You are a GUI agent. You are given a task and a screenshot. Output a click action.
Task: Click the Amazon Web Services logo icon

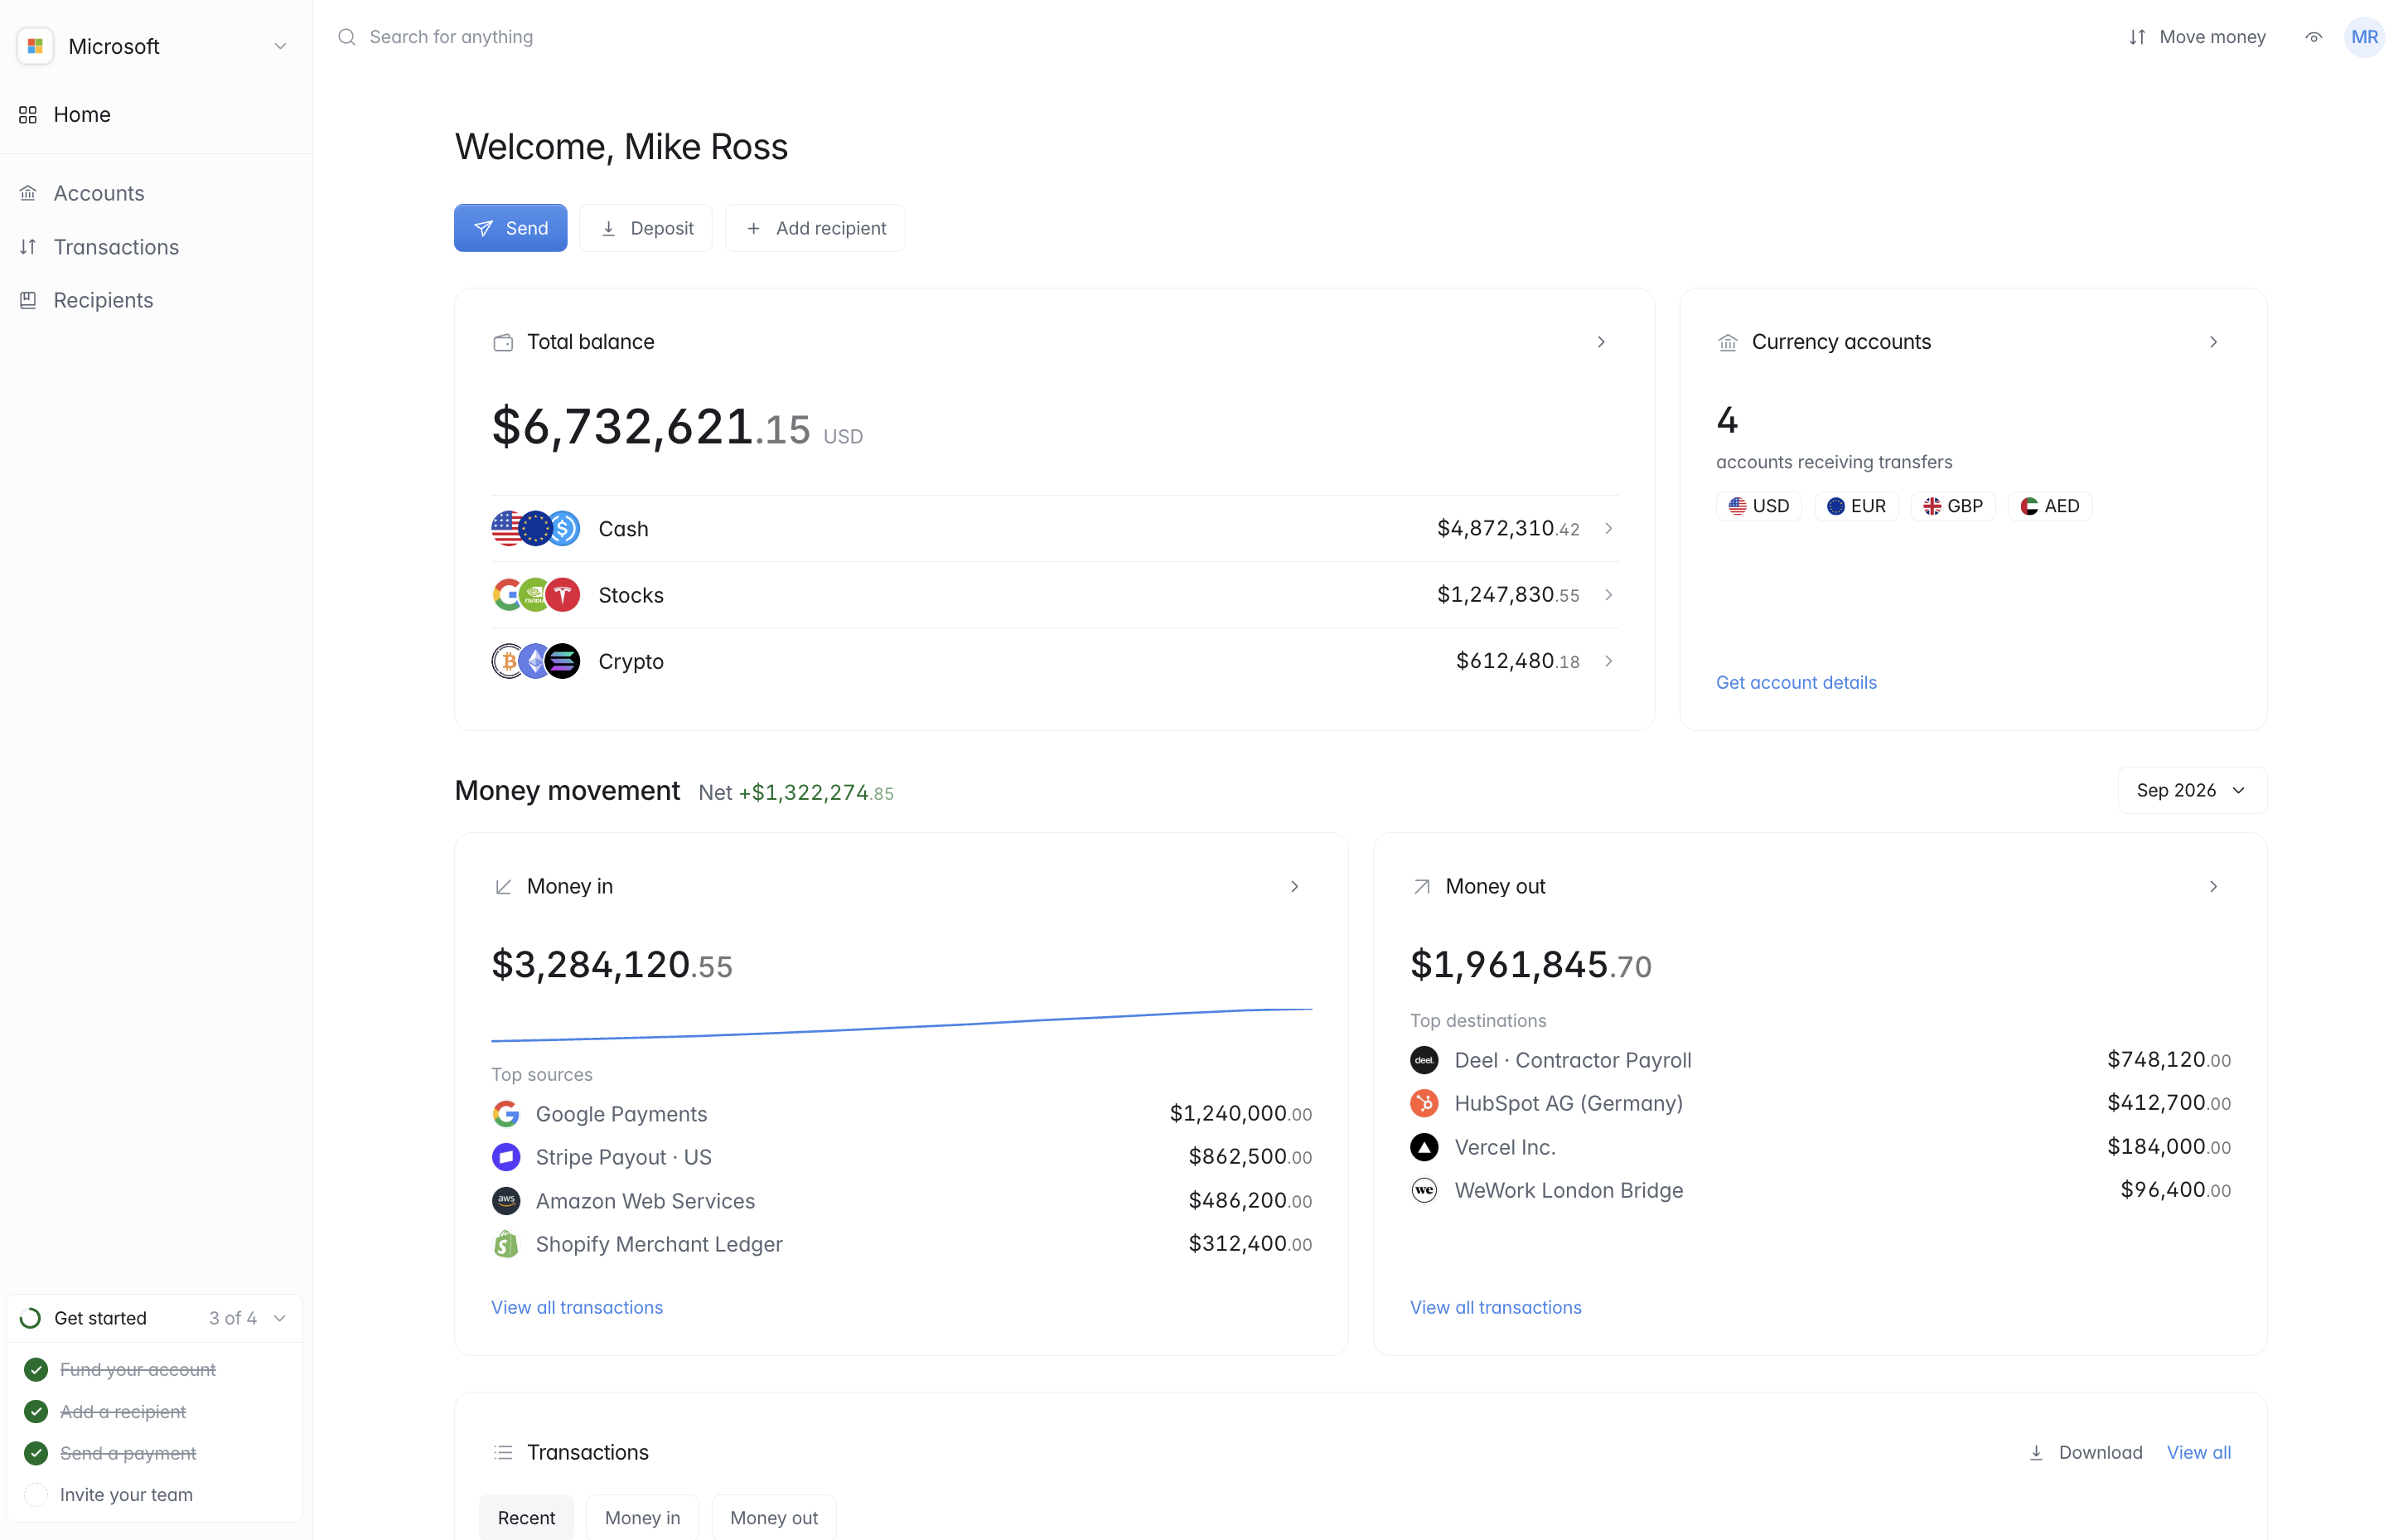click(506, 1200)
